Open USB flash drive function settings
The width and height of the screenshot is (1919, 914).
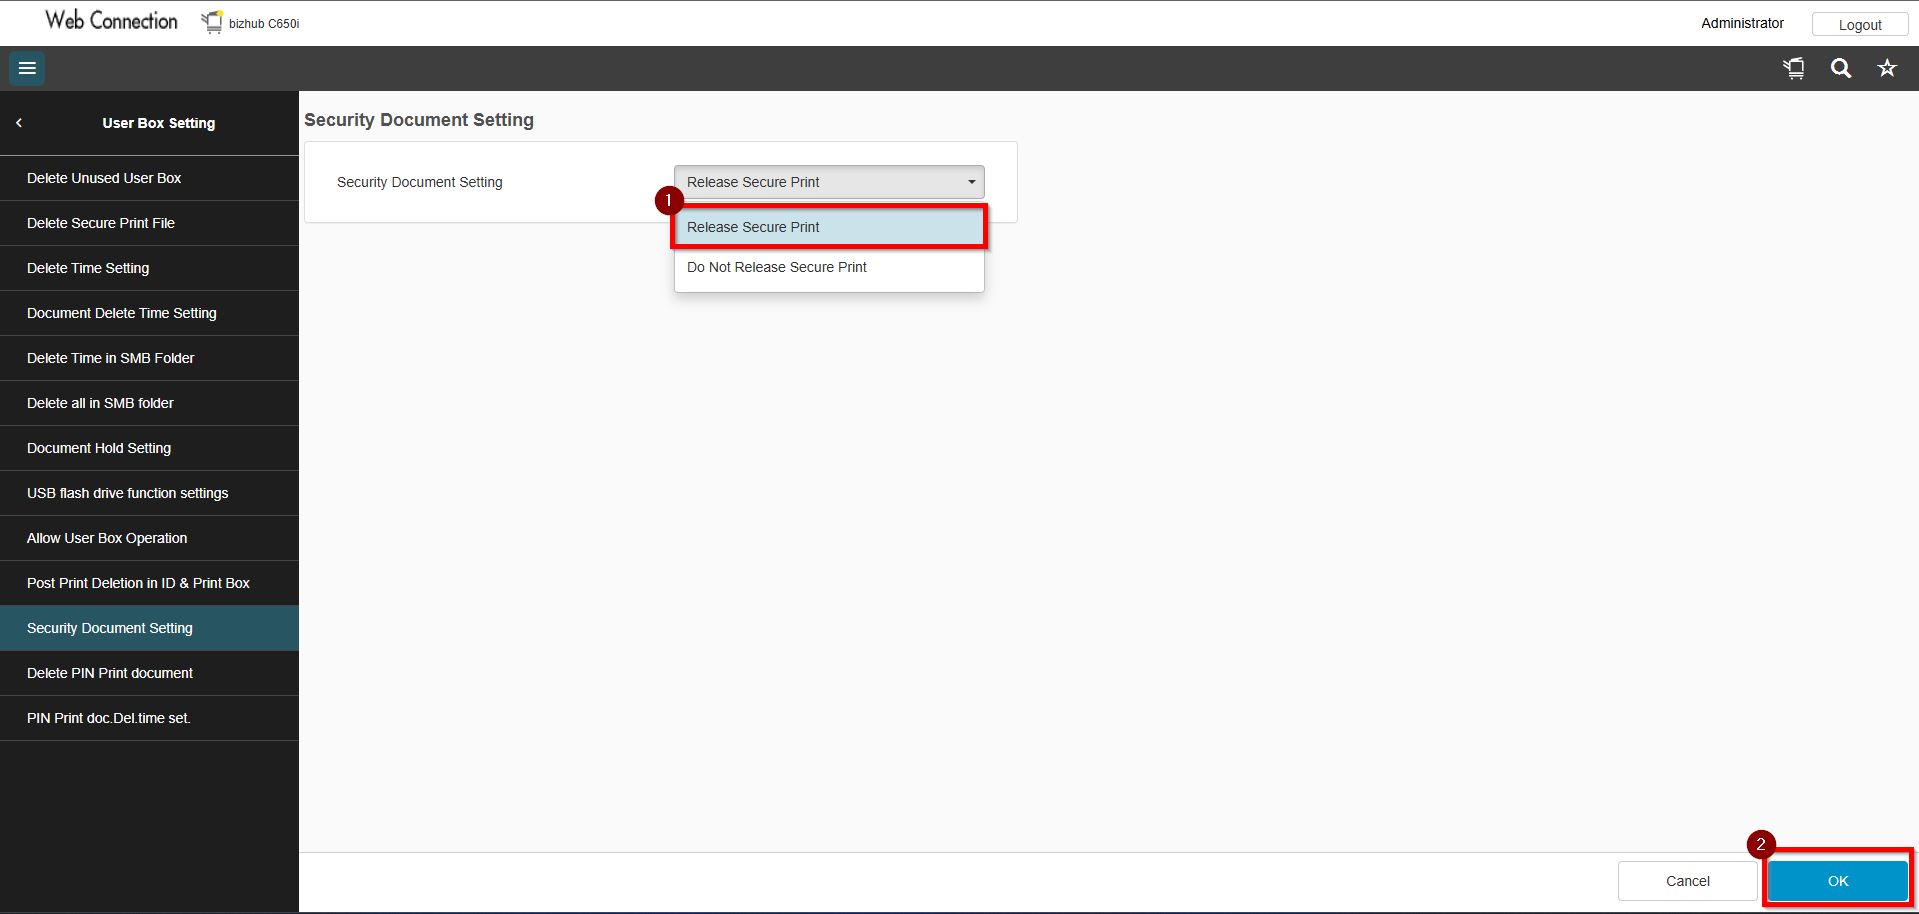(127, 493)
